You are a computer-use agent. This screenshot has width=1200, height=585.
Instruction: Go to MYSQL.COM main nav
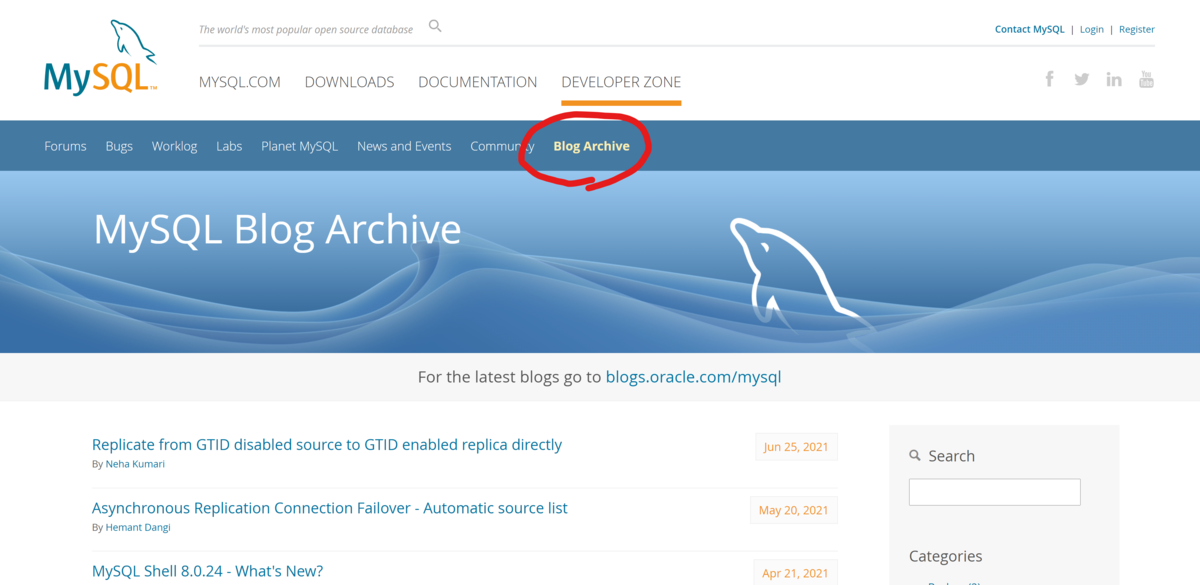(x=240, y=82)
